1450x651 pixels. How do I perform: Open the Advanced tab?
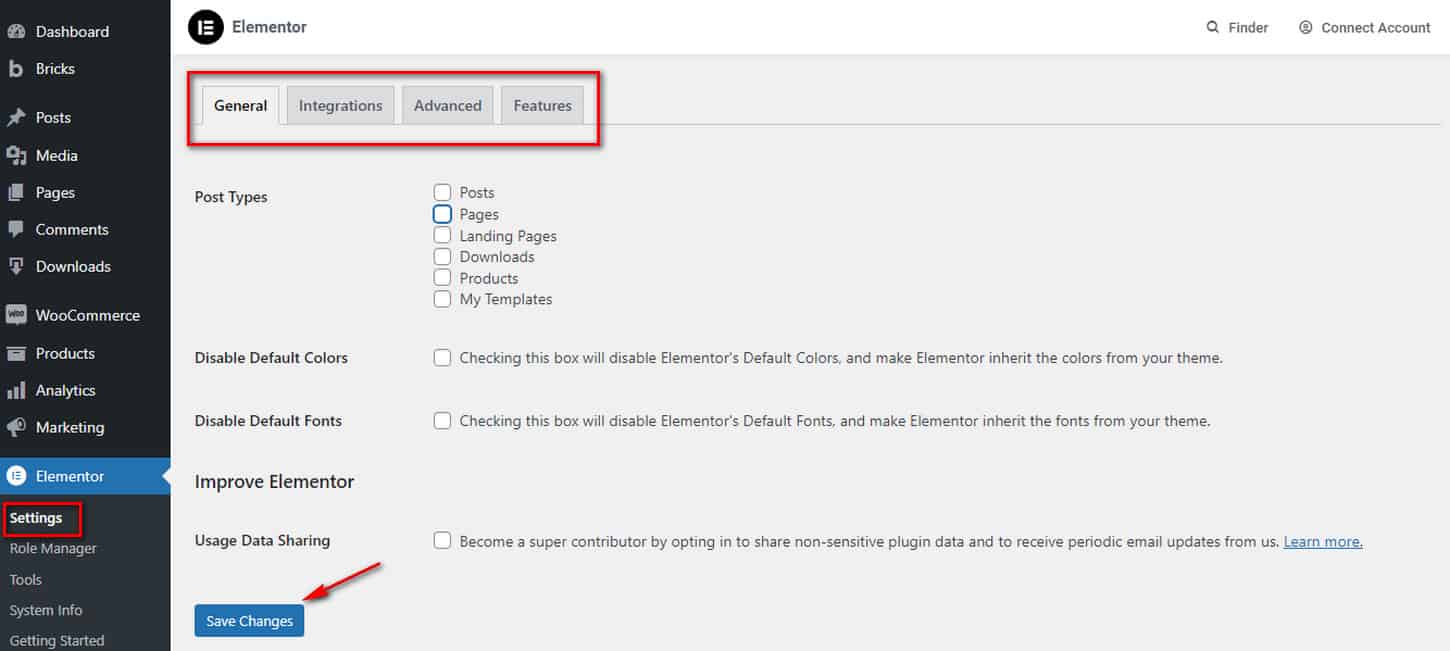(x=448, y=105)
